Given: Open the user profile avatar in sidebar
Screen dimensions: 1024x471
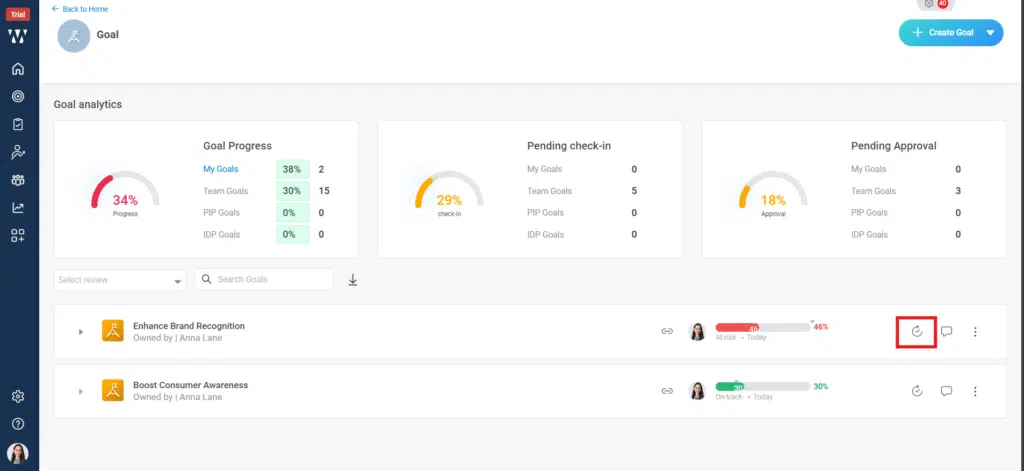Looking at the screenshot, I should tap(18, 453).
